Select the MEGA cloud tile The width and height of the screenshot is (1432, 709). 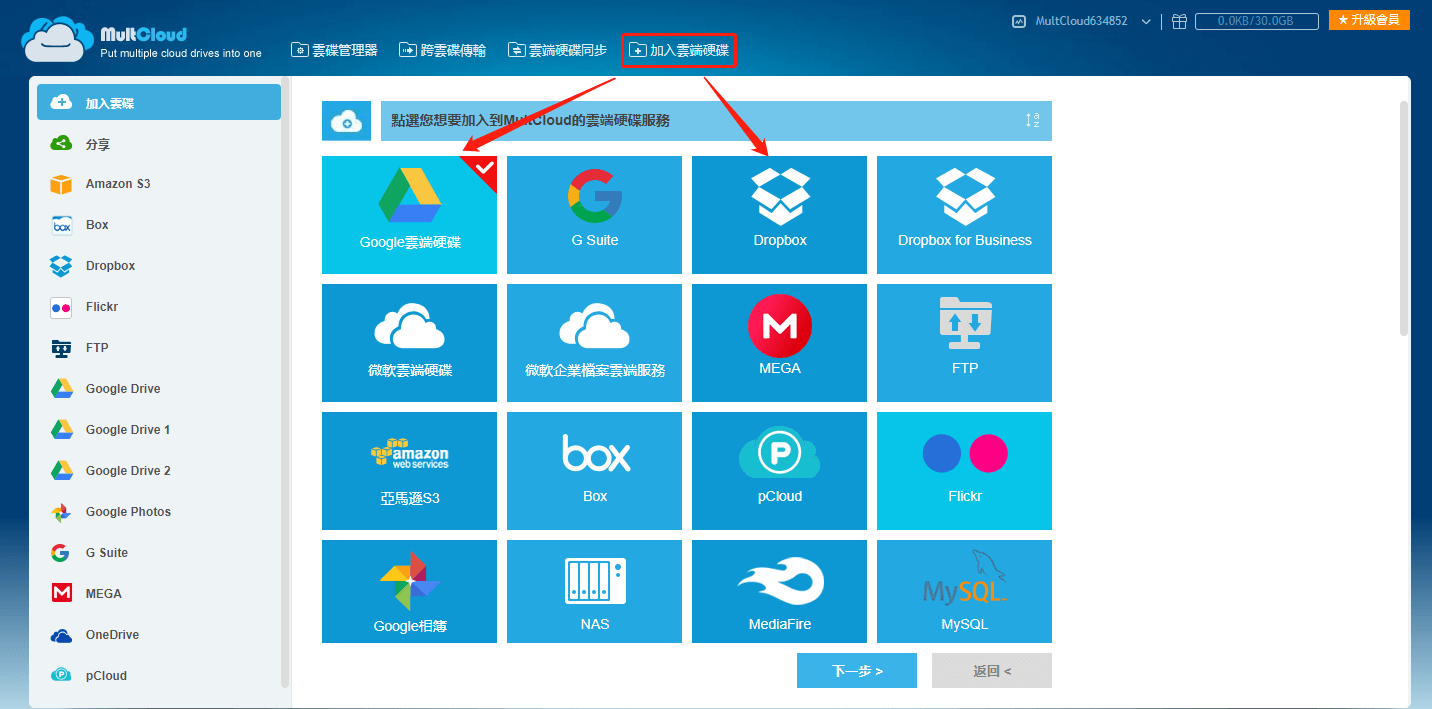[x=779, y=343]
